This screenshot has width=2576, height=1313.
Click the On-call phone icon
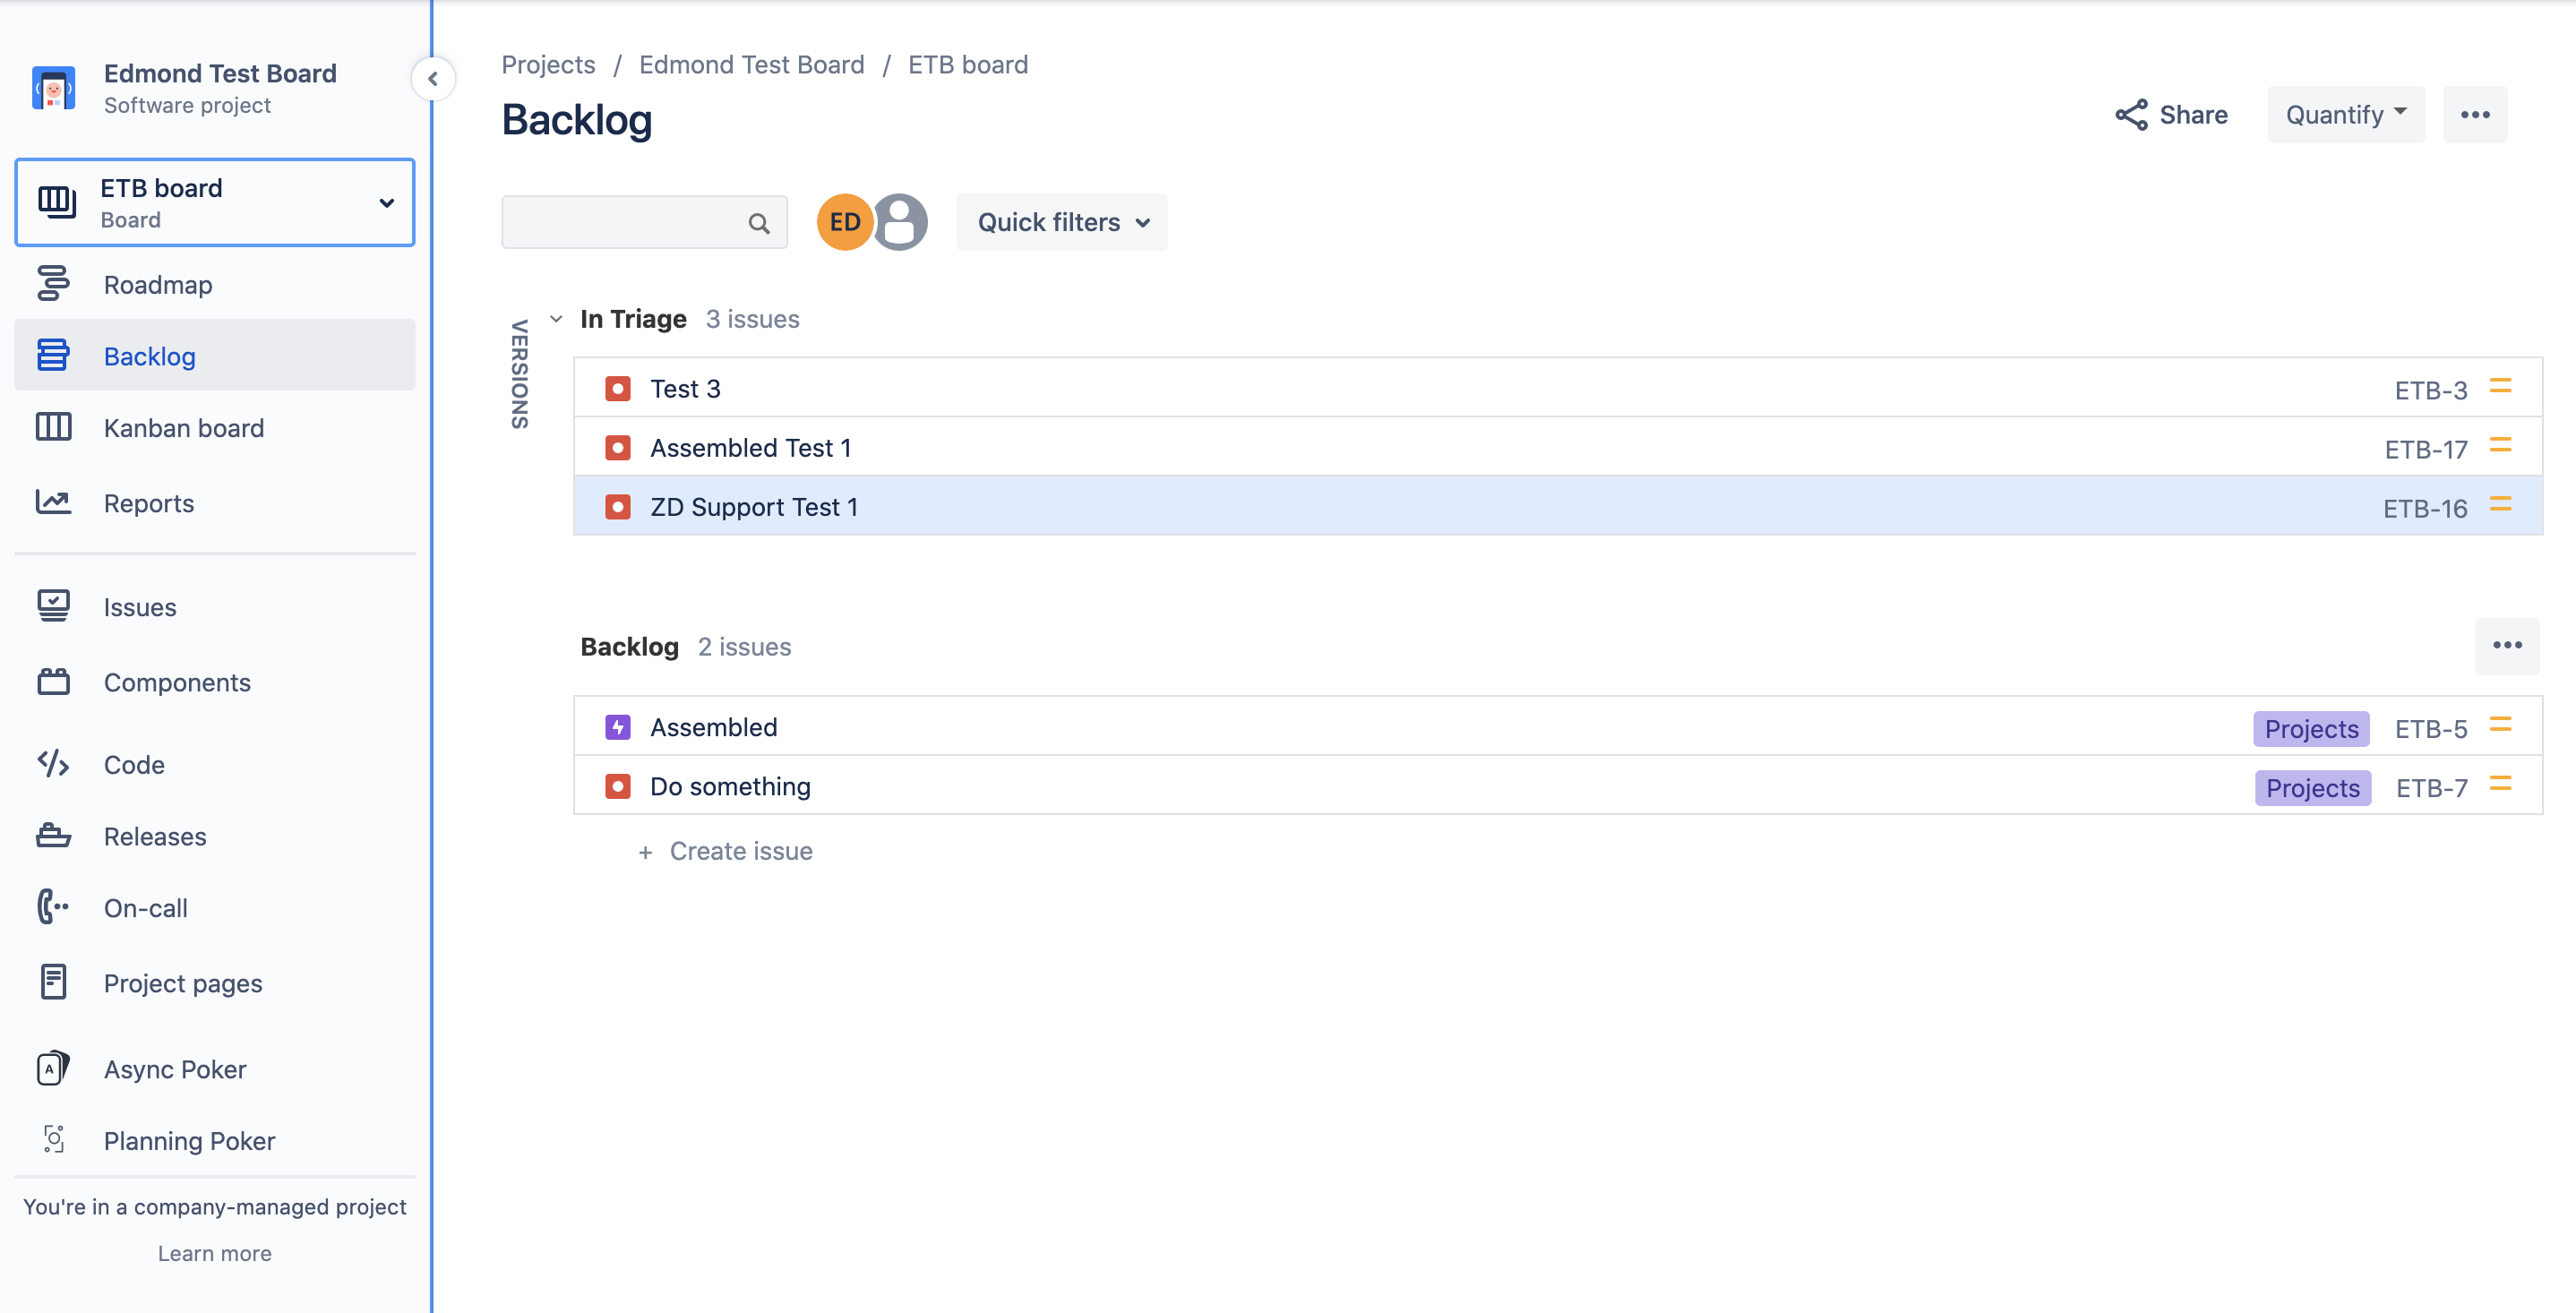point(53,908)
